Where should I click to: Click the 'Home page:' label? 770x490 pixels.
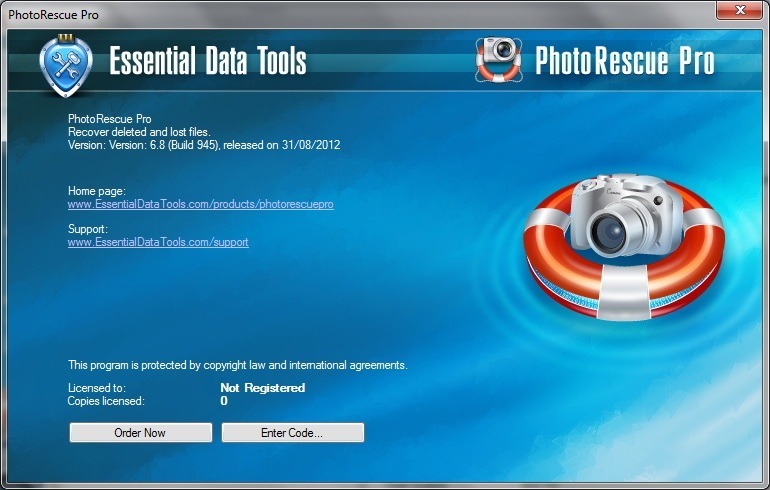(x=97, y=191)
